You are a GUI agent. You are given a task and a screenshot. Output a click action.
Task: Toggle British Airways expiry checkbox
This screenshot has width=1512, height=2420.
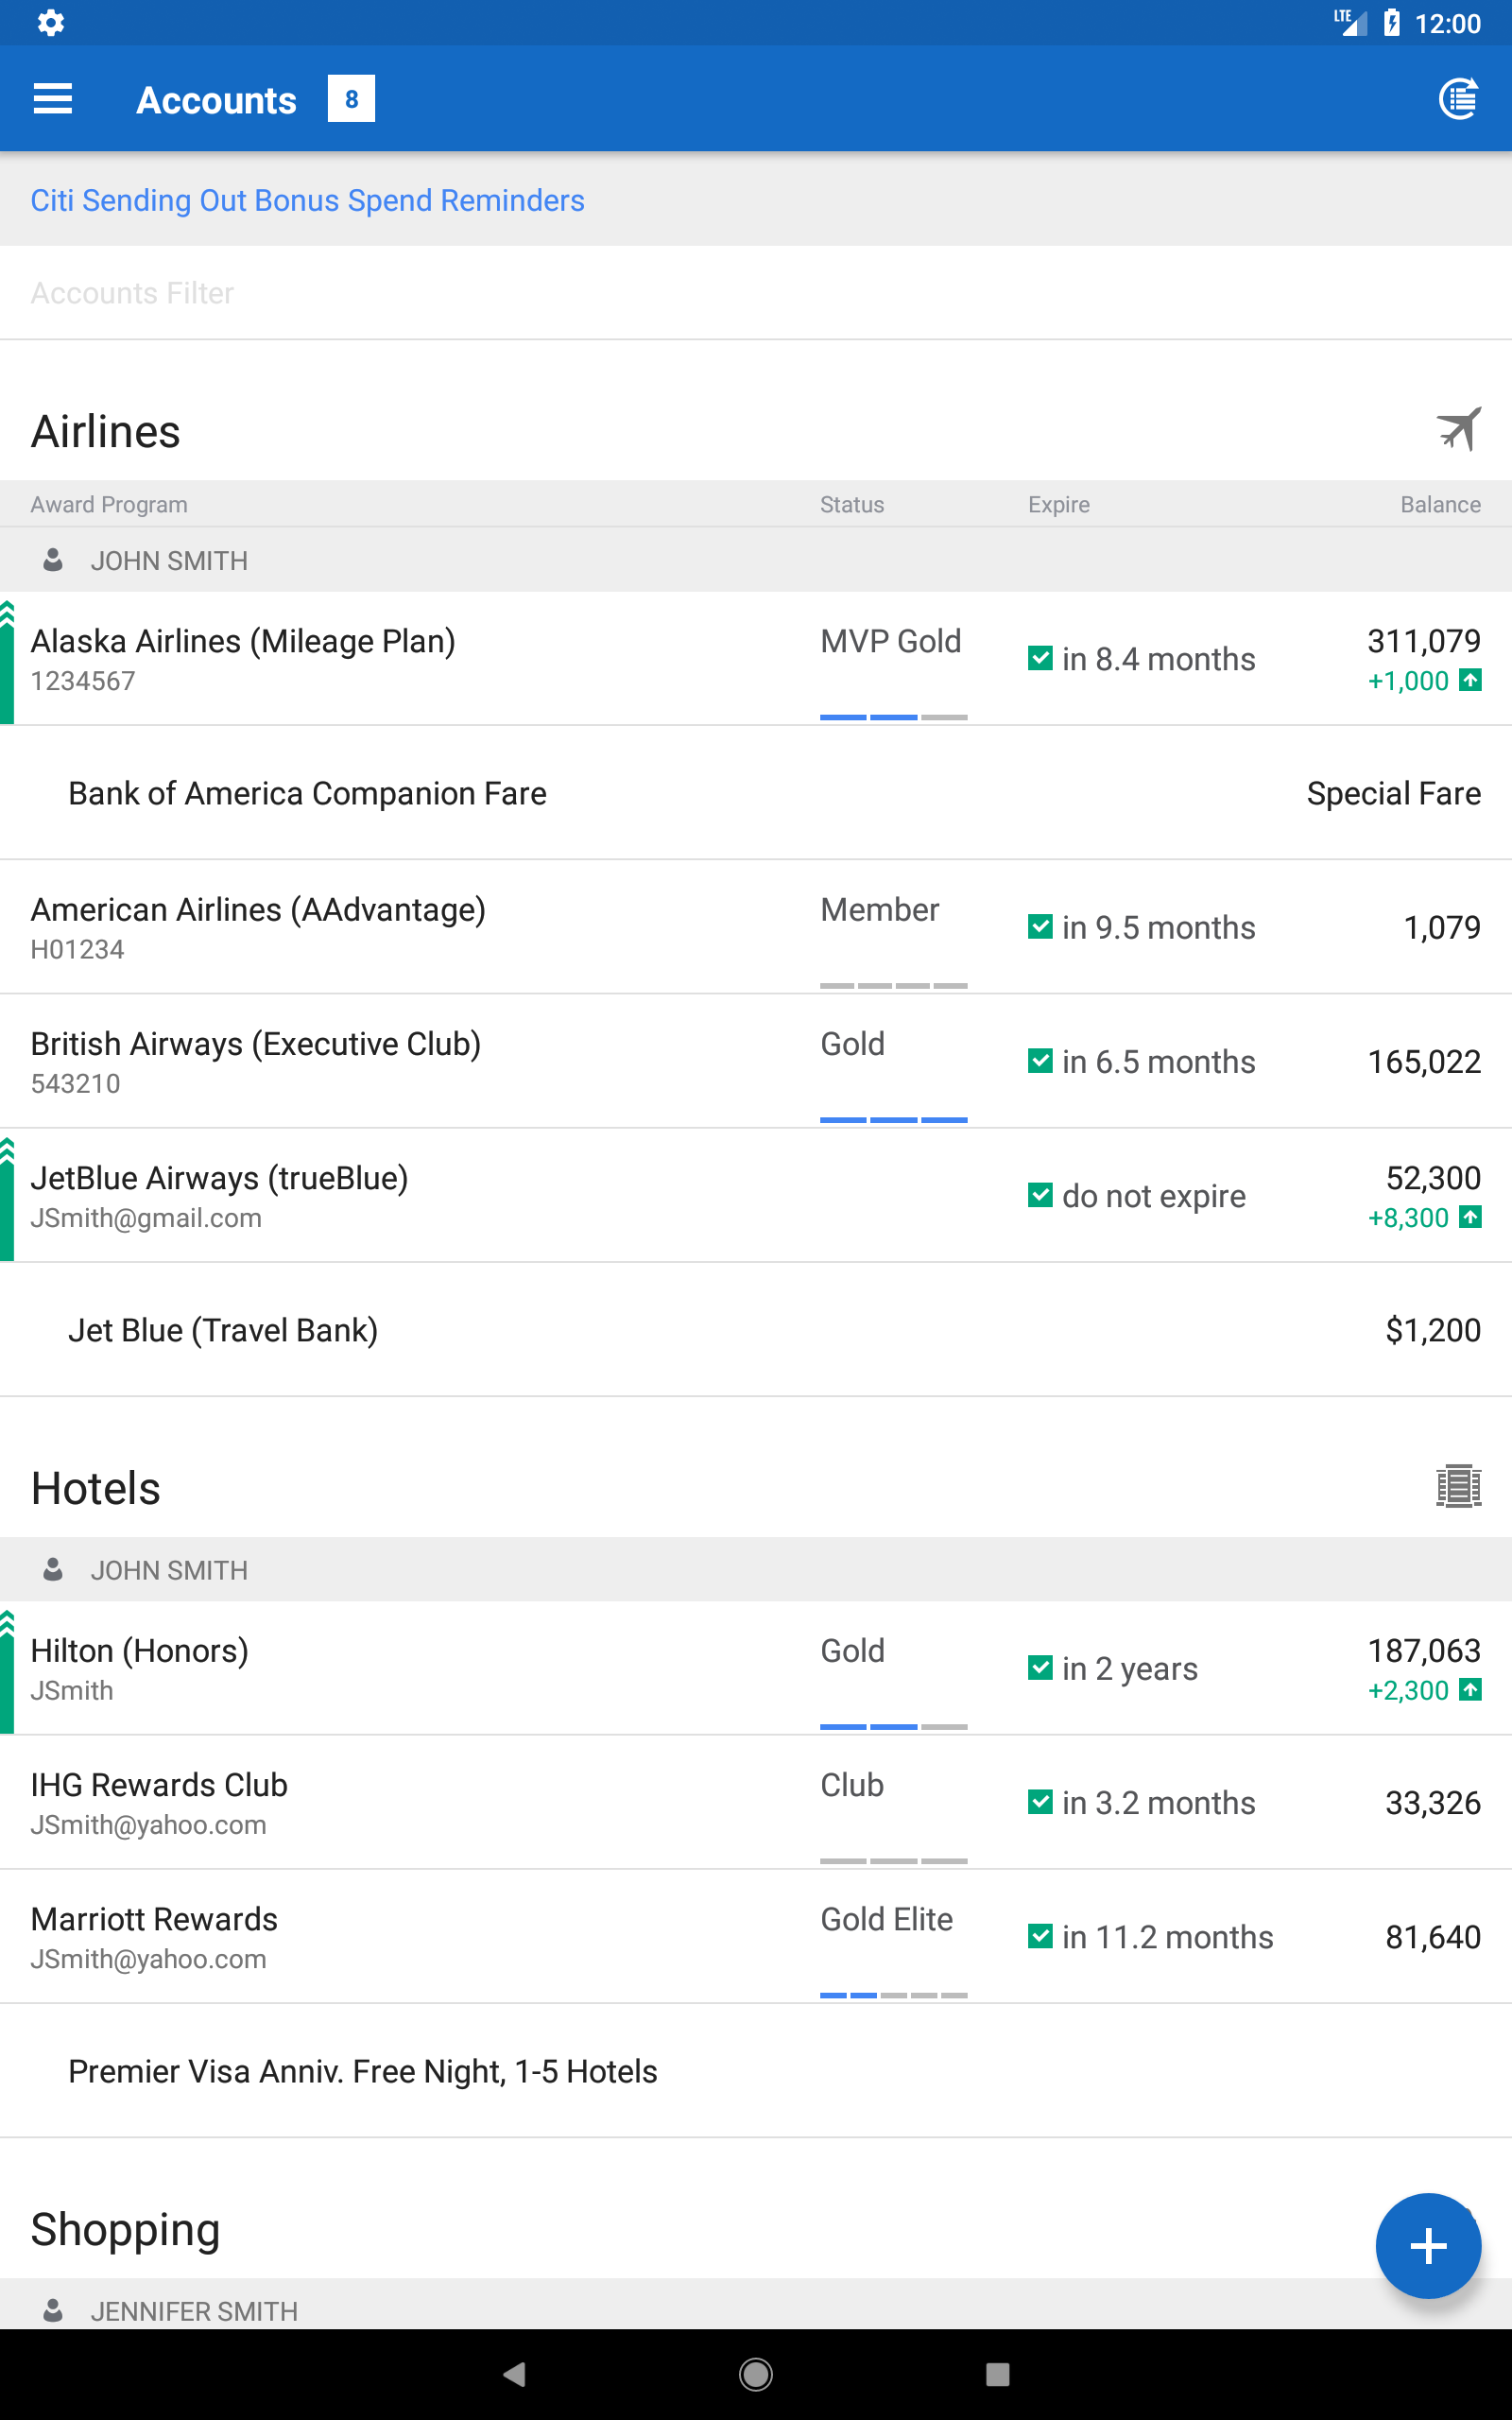tap(1040, 1061)
